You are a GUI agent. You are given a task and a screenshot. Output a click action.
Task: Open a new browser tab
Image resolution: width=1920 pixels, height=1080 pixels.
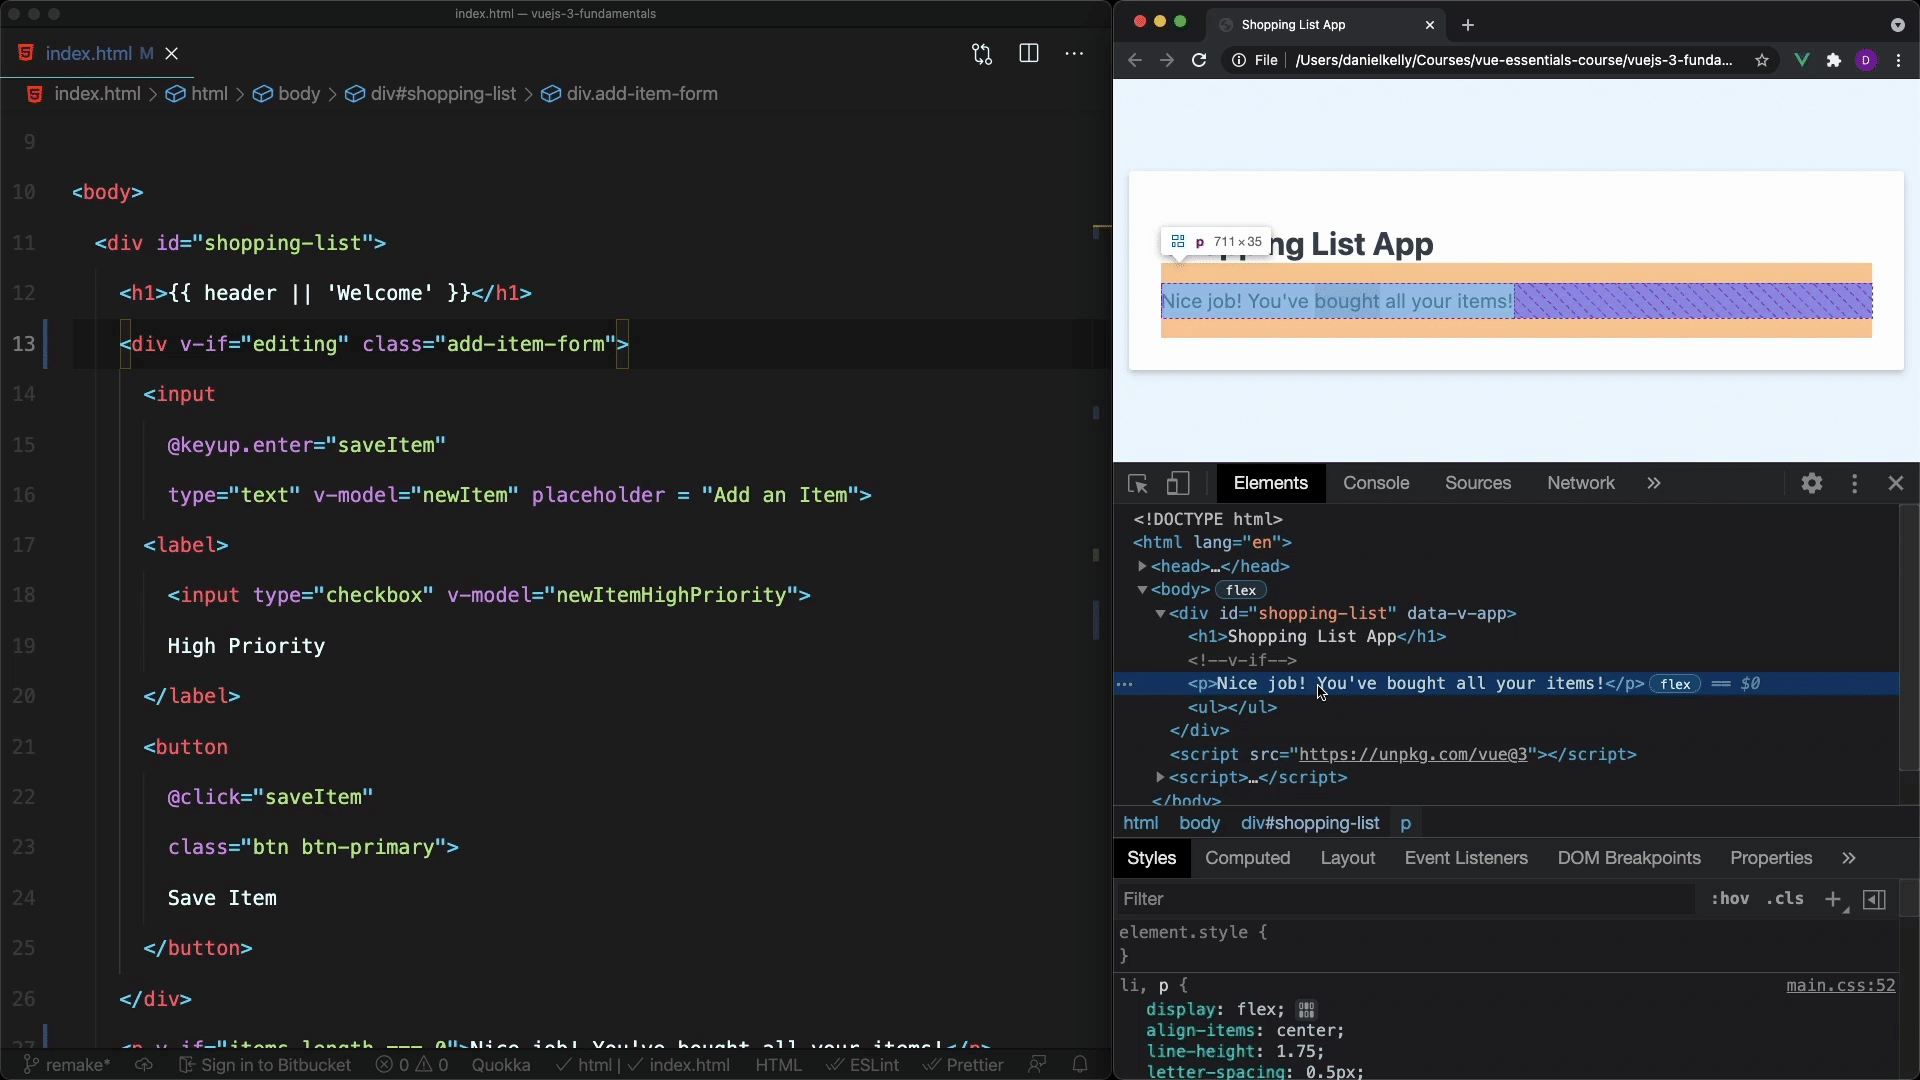1468,25
